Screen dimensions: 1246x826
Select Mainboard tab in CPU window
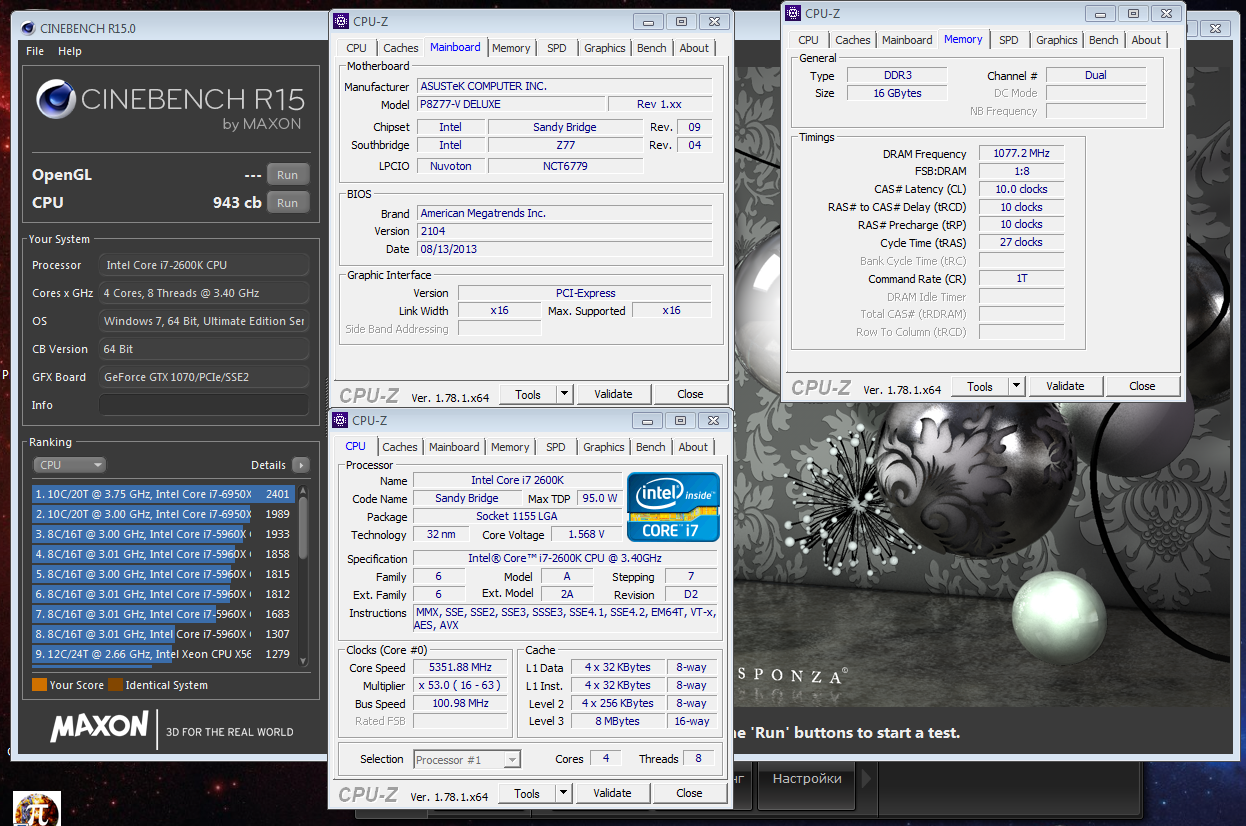pos(454,447)
